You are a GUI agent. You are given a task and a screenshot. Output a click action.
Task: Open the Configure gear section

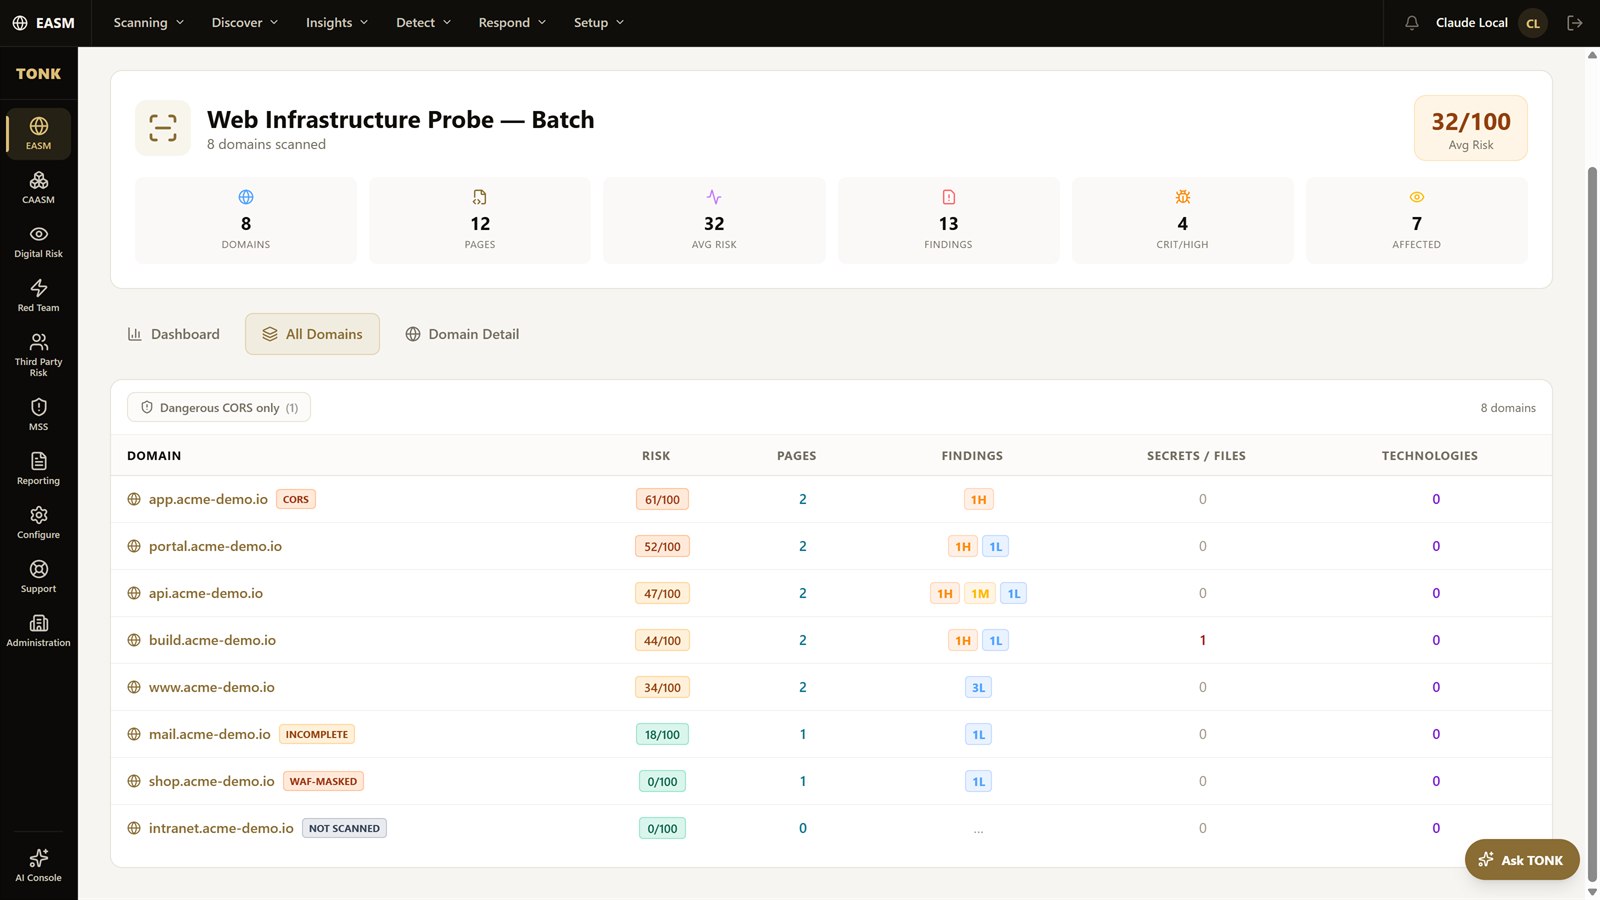coord(38,522)
